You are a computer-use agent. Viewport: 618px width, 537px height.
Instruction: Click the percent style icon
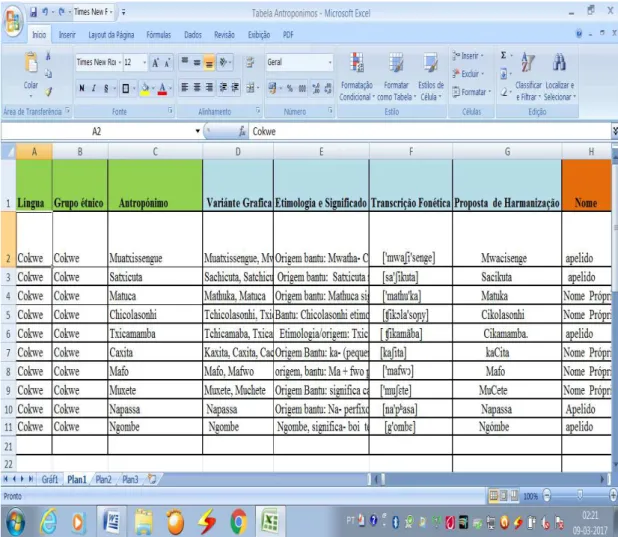(290, 88)
